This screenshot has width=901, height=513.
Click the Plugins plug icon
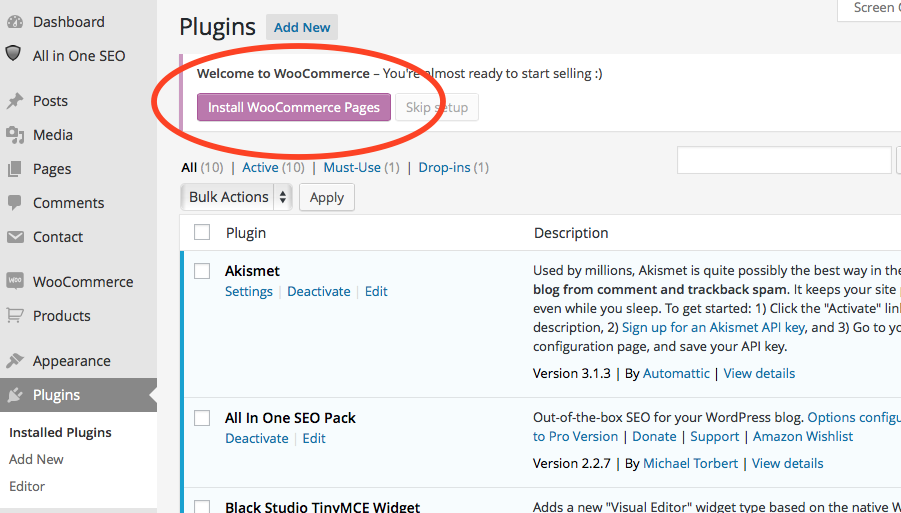(15, 395)
